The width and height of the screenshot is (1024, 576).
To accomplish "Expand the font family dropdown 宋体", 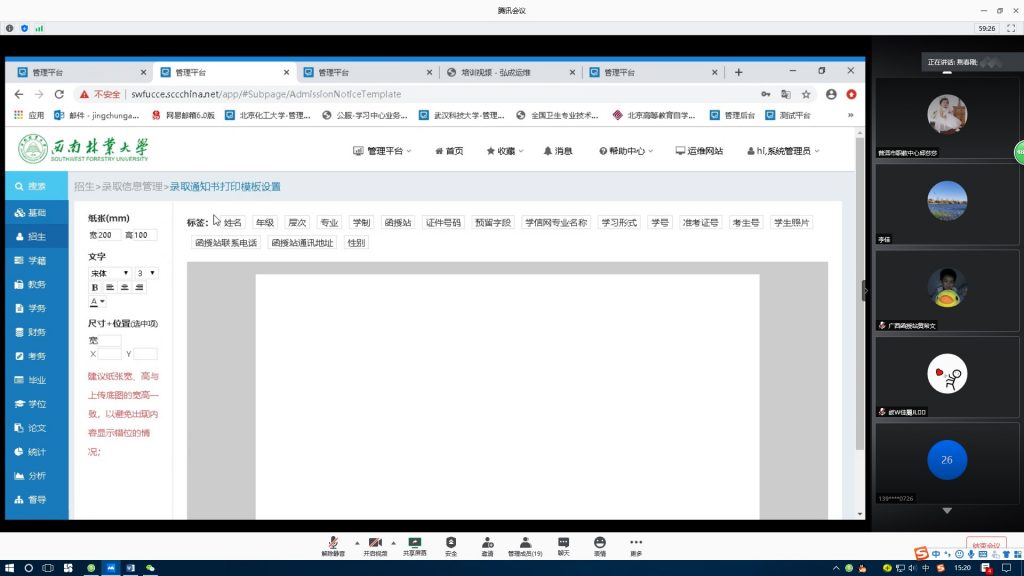I will click(x=110, y=273).
